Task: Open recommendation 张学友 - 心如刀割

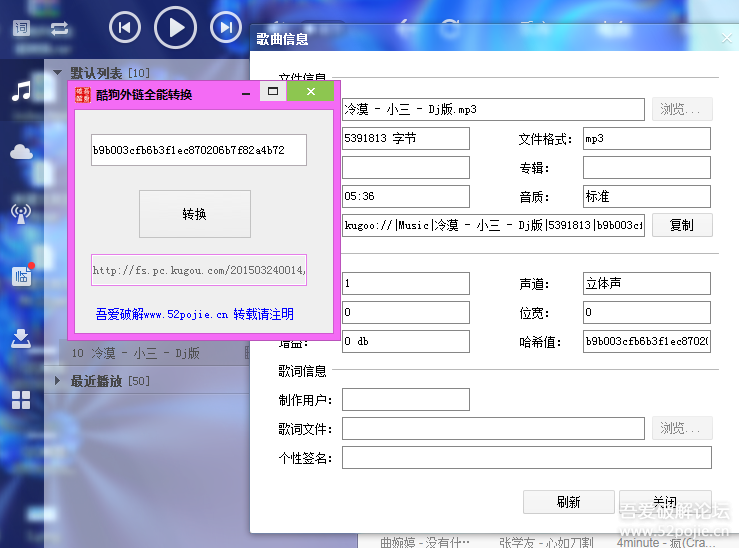Action: click(x=546, y=542)
